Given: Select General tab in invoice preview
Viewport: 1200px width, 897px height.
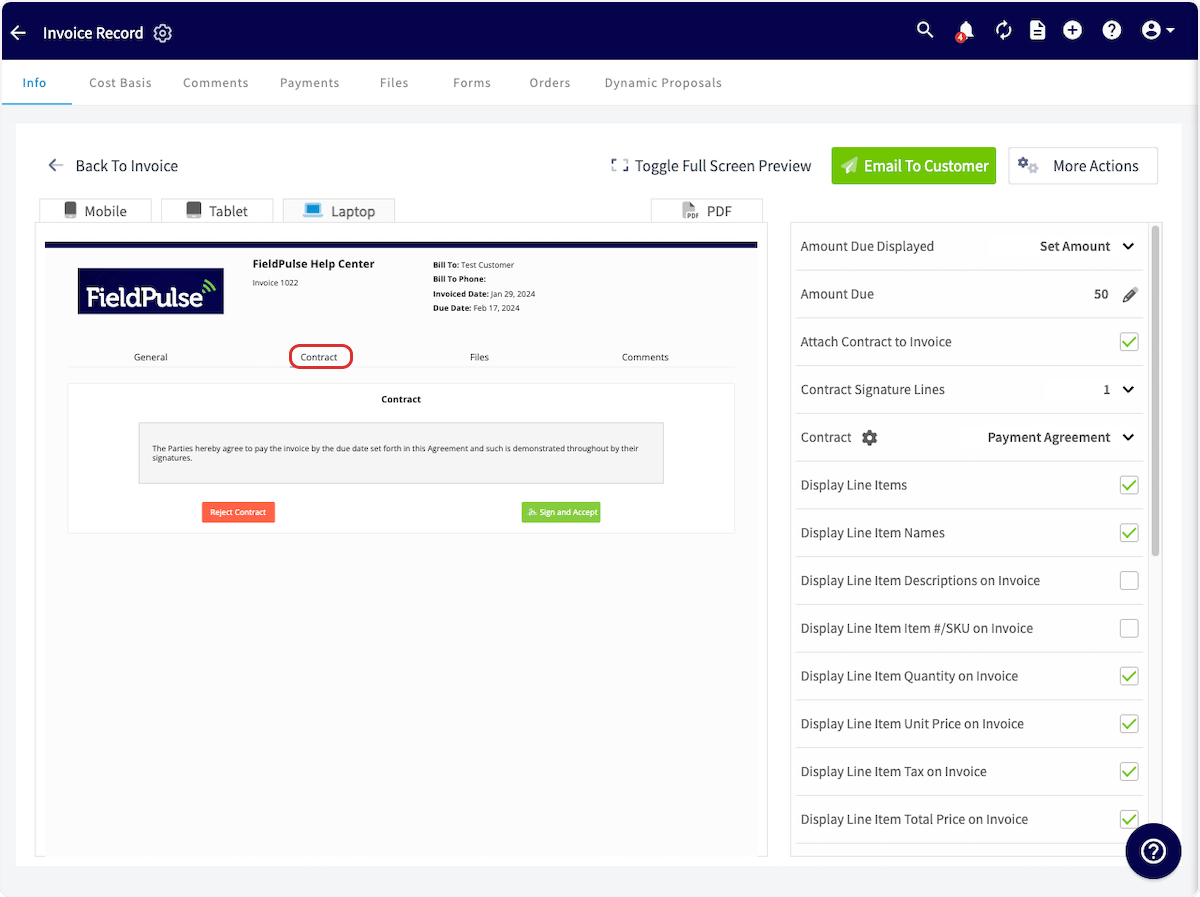Looking at the screenshot, I should coord(151,357).
